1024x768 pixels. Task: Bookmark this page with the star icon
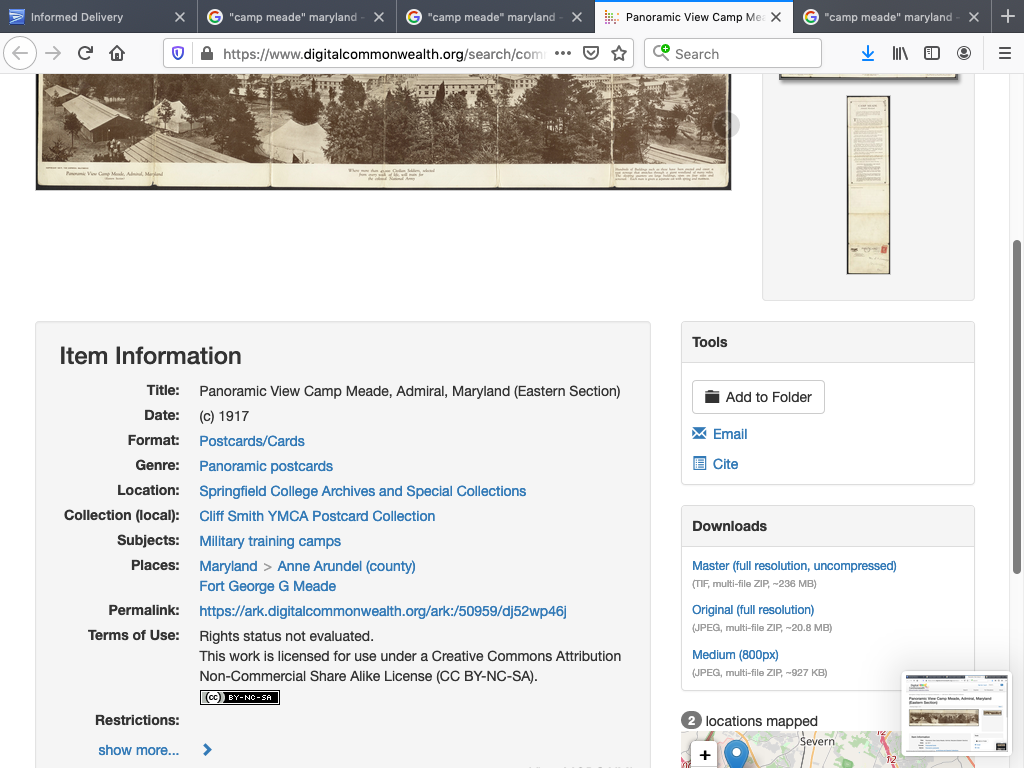[x=619, y=54]
